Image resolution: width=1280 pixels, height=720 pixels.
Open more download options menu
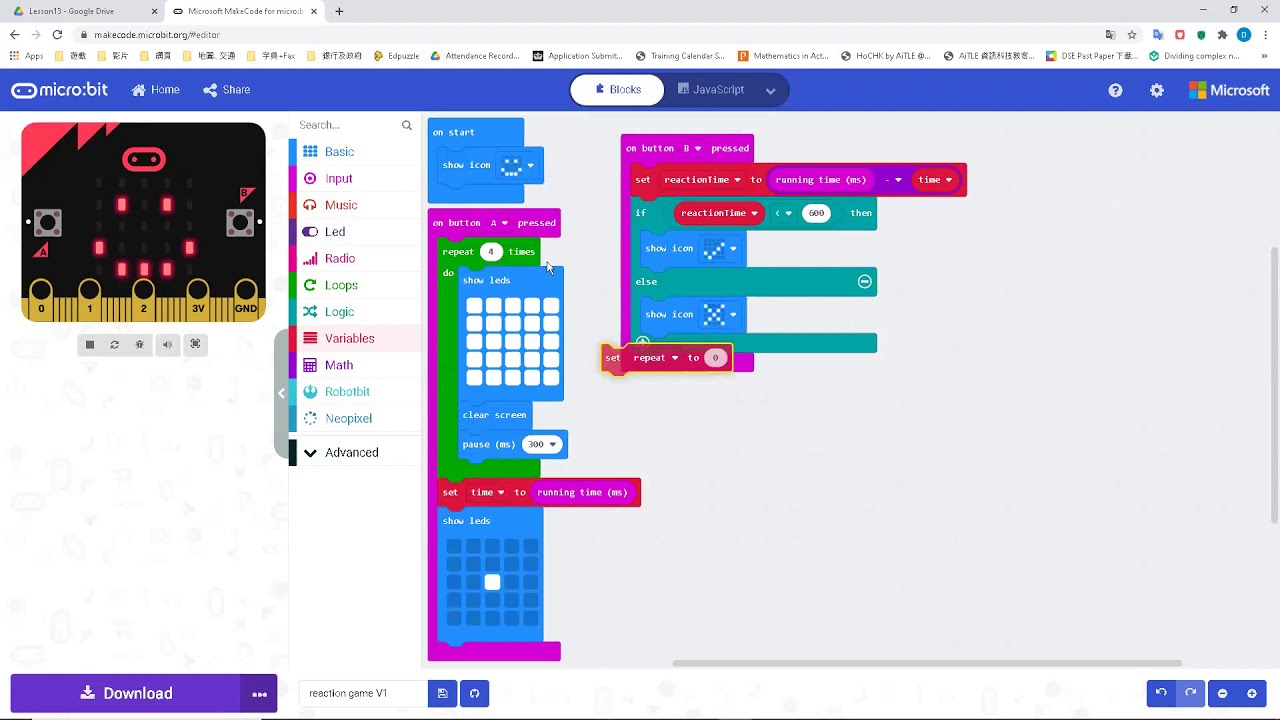point(259,693)
